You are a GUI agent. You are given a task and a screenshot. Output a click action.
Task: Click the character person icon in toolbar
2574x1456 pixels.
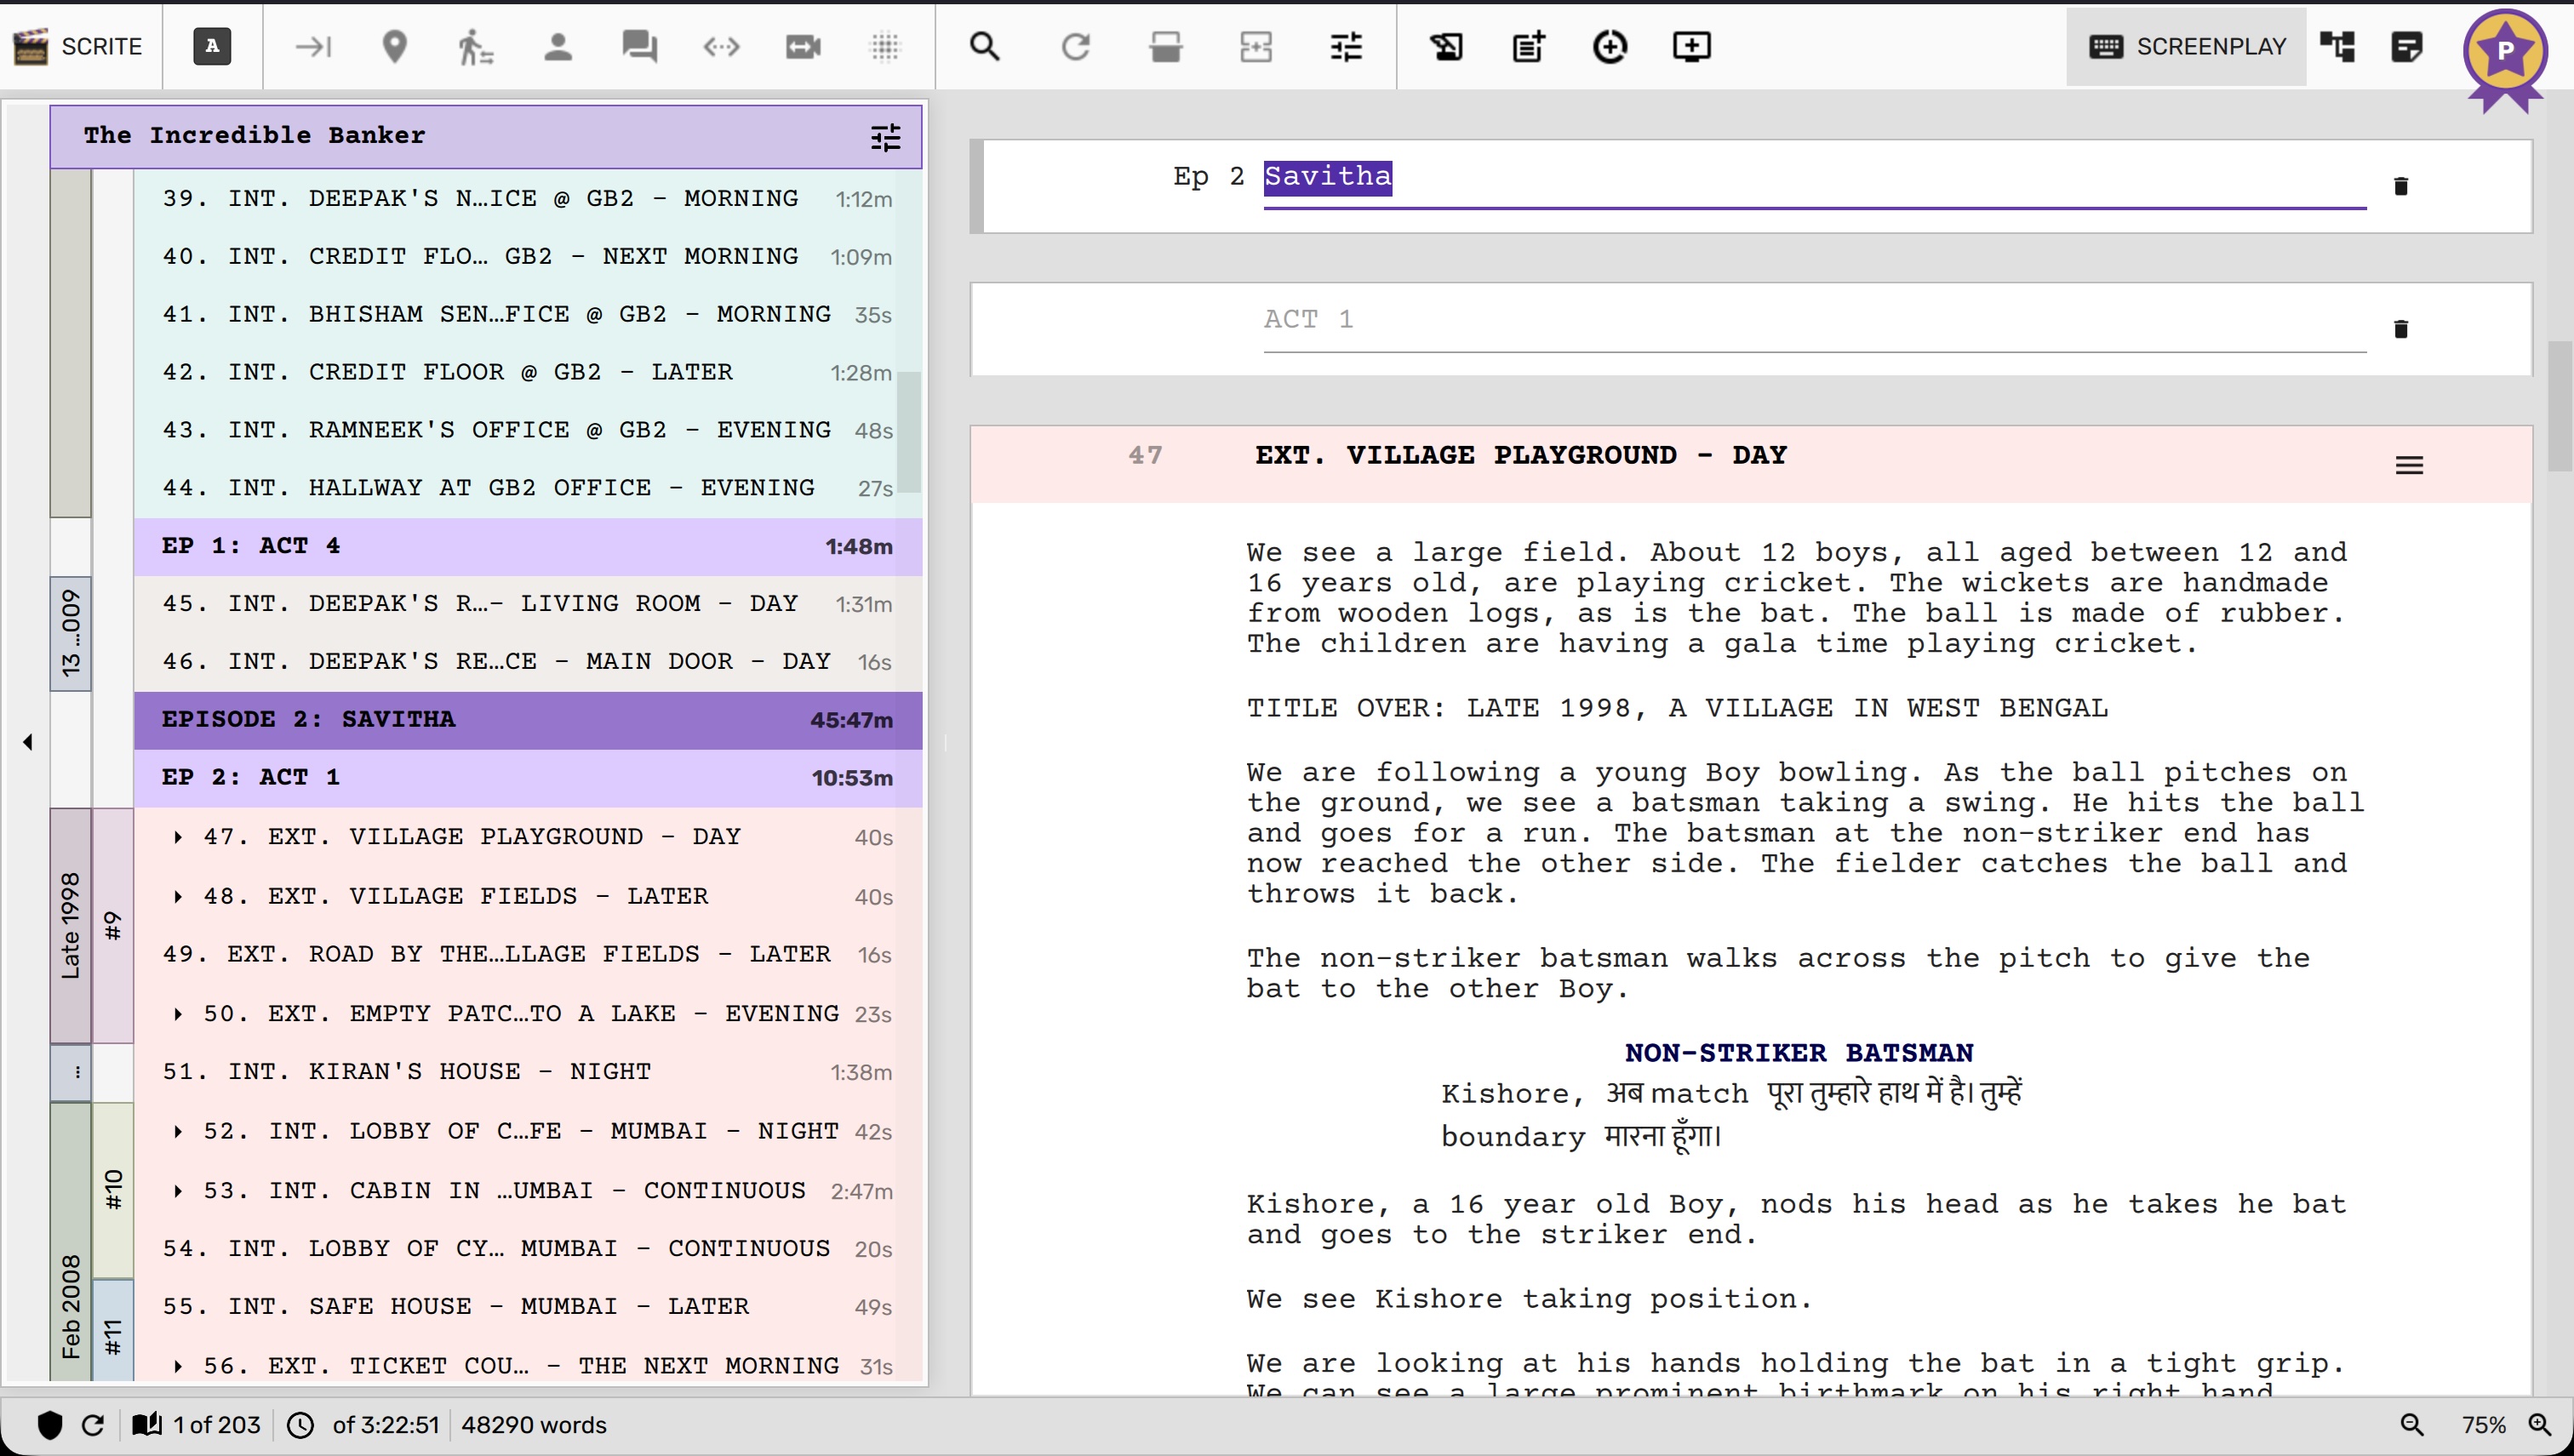[558, 46]
